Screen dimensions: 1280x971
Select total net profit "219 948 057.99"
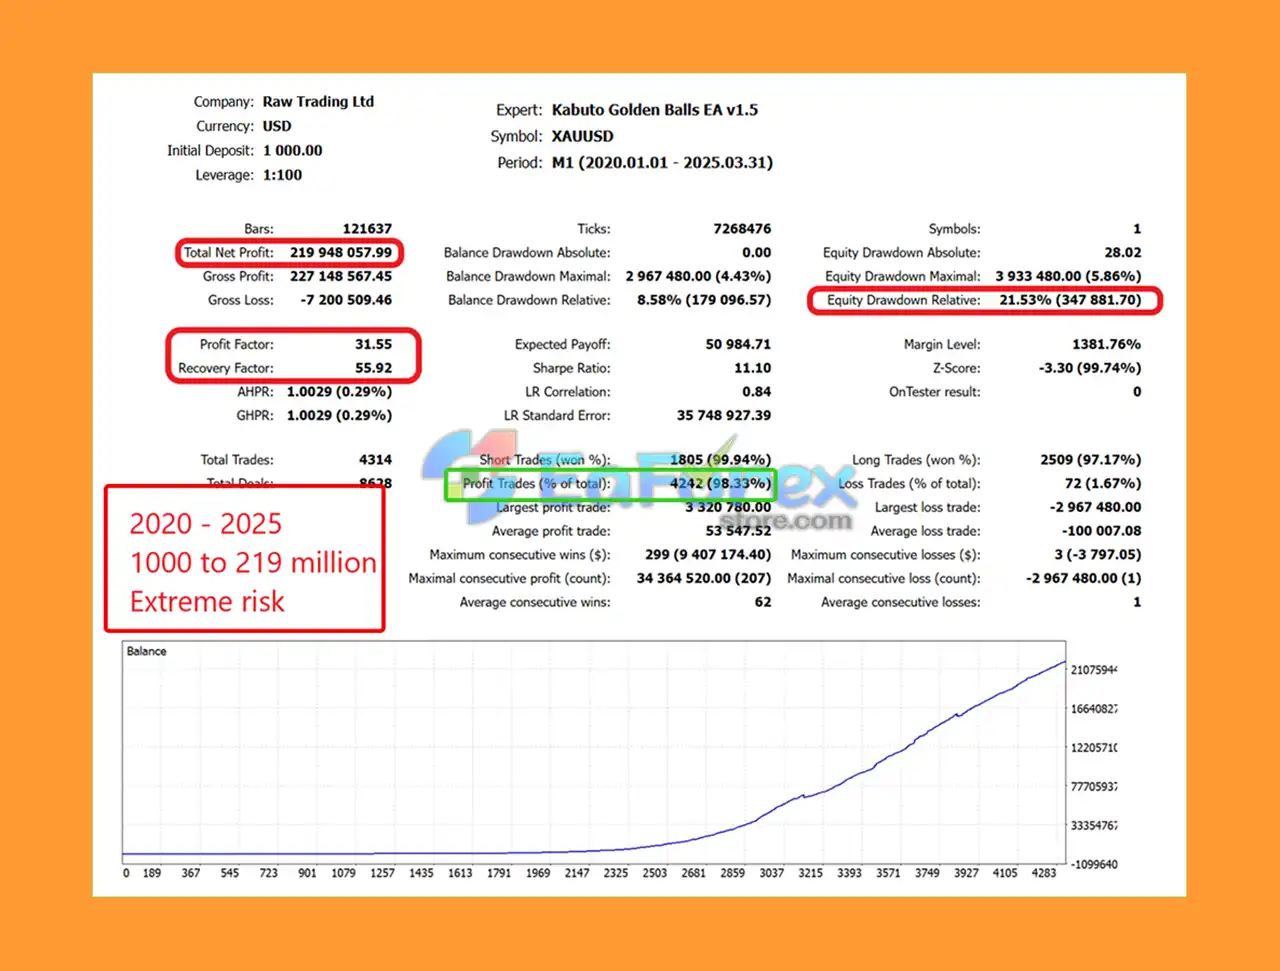coord(341,253)
